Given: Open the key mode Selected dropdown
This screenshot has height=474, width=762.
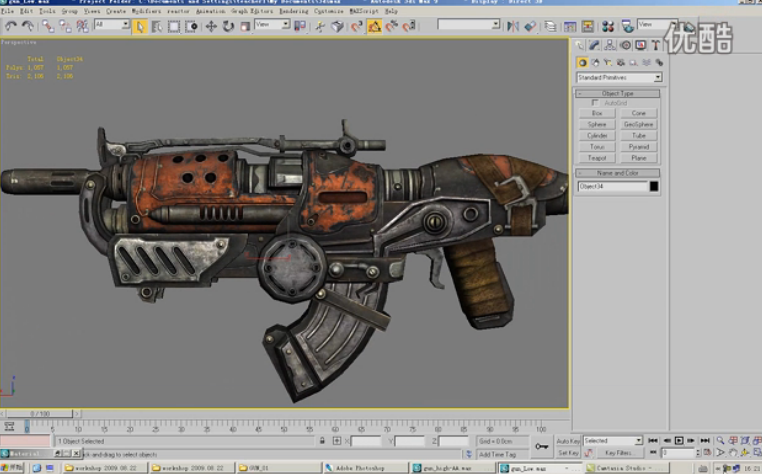Looking at the screenshot, I should pyautogui.click(x=613, y=440).
